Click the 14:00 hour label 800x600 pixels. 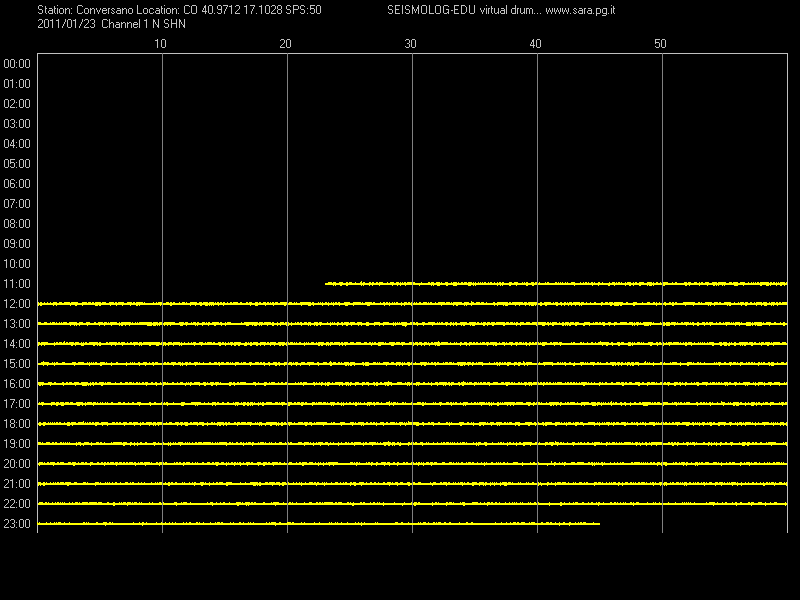pyautogui.click(x=17, y=344)
